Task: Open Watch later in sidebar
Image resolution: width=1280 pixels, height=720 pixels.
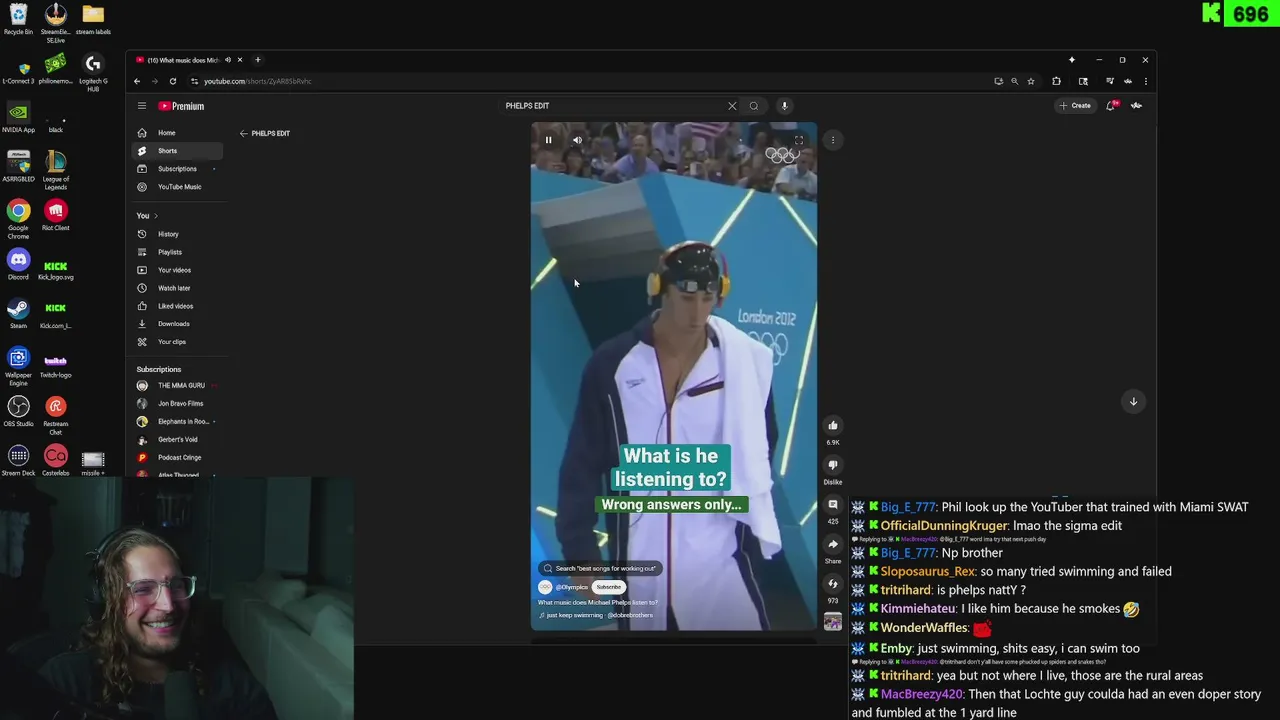Action: [177, 288]
